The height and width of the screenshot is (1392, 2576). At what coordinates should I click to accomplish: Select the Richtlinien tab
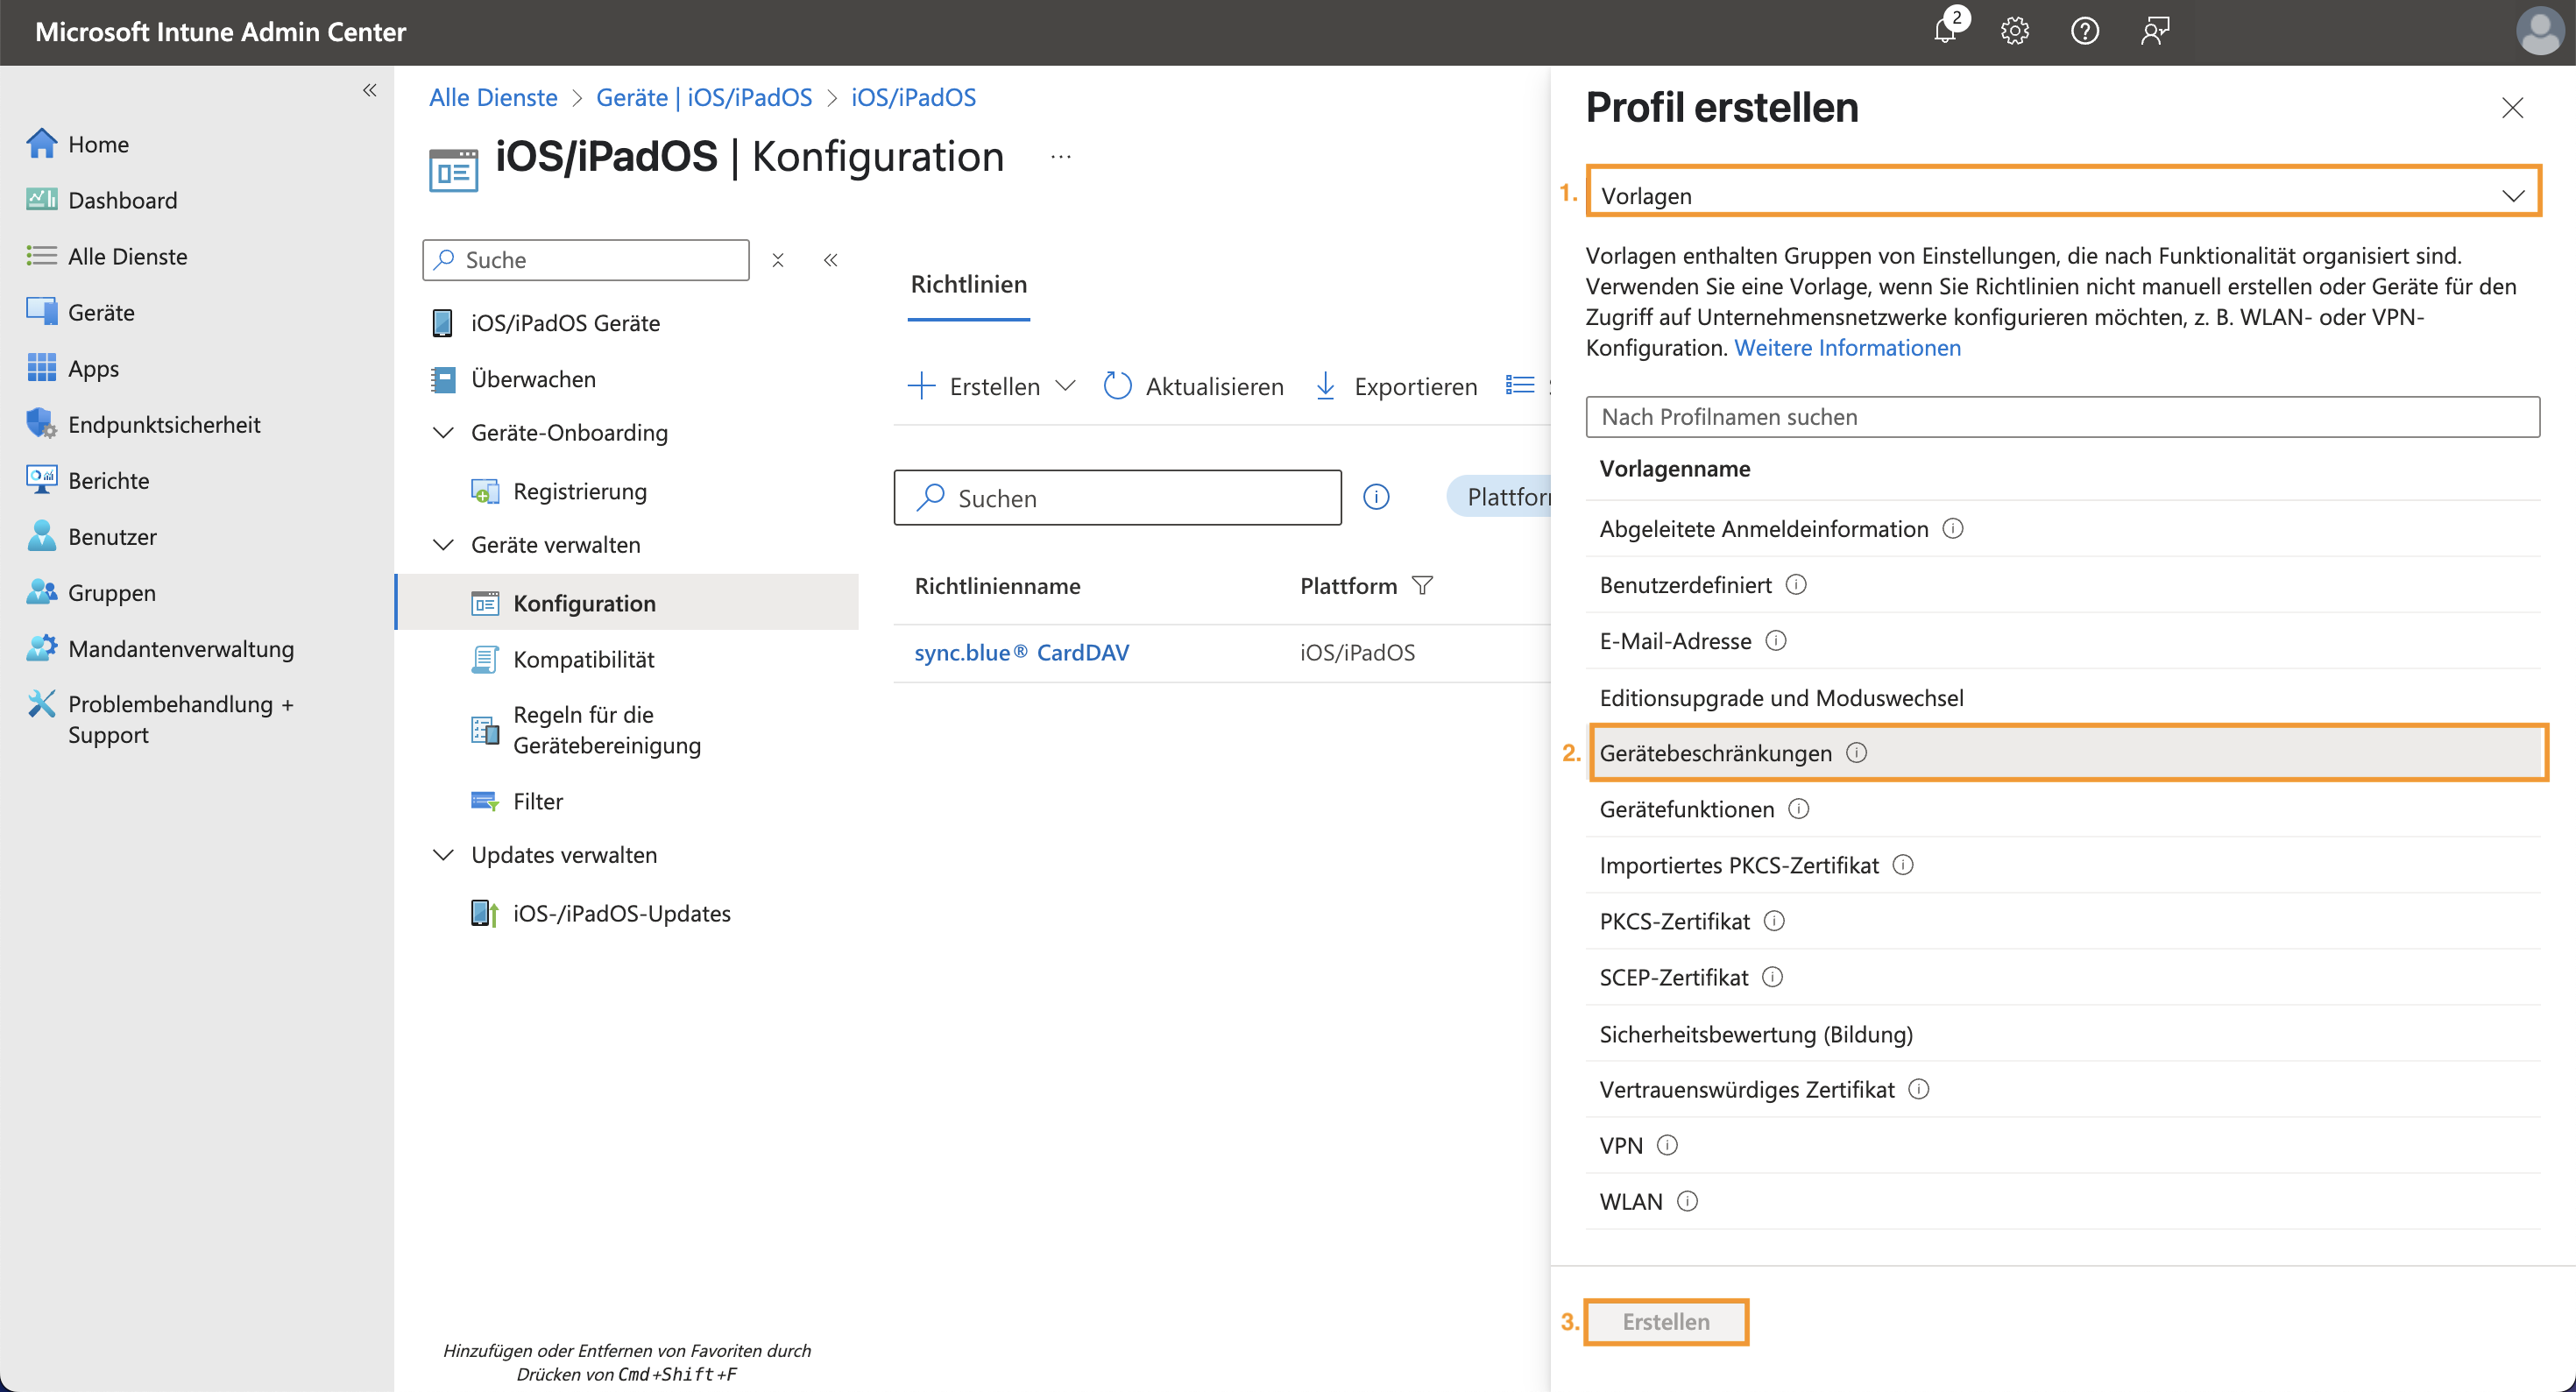pos(968,284)
